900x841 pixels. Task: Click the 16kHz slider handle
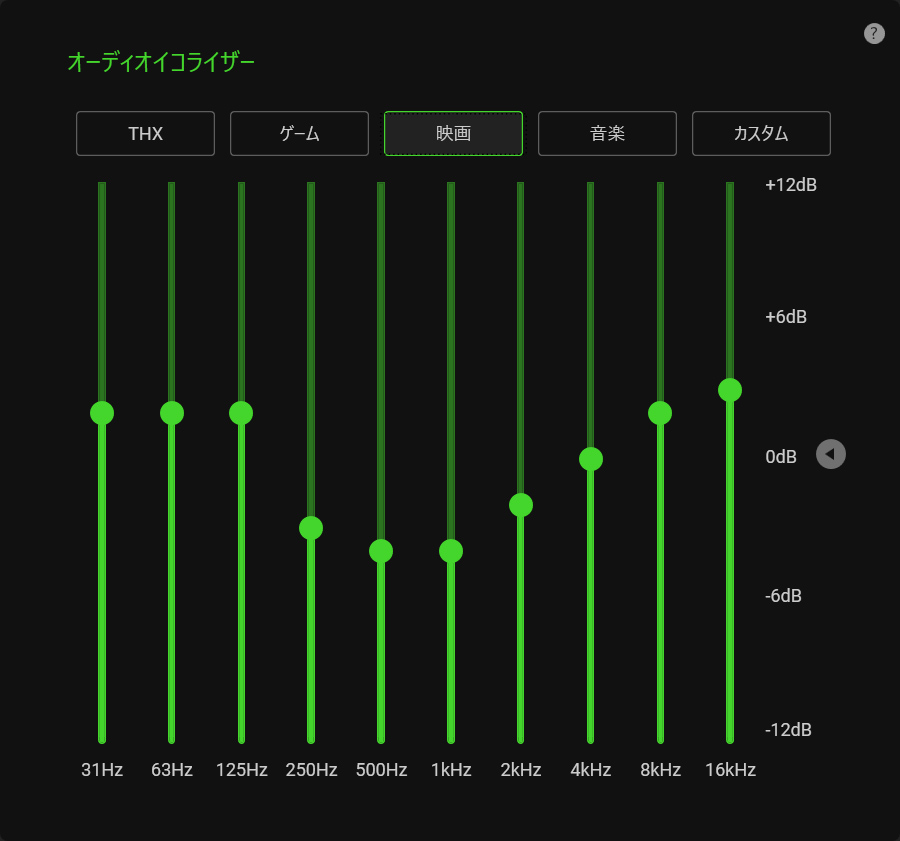point(730,390)
